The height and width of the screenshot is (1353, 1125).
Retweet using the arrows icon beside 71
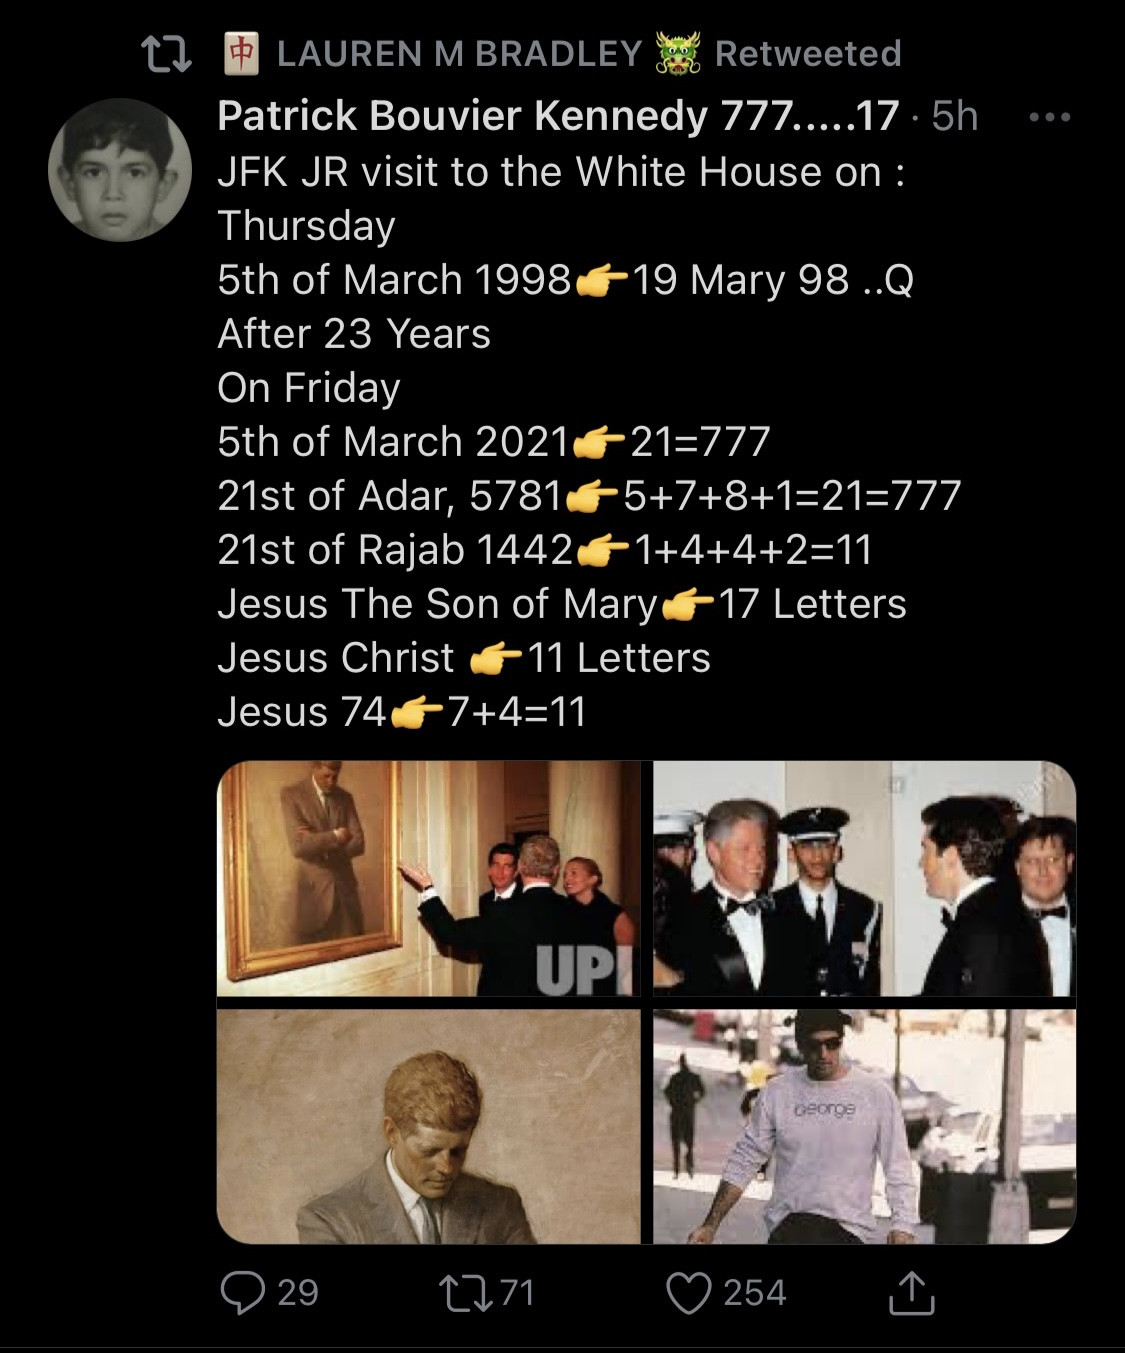pyautogui.click(x=466, y=1292)
